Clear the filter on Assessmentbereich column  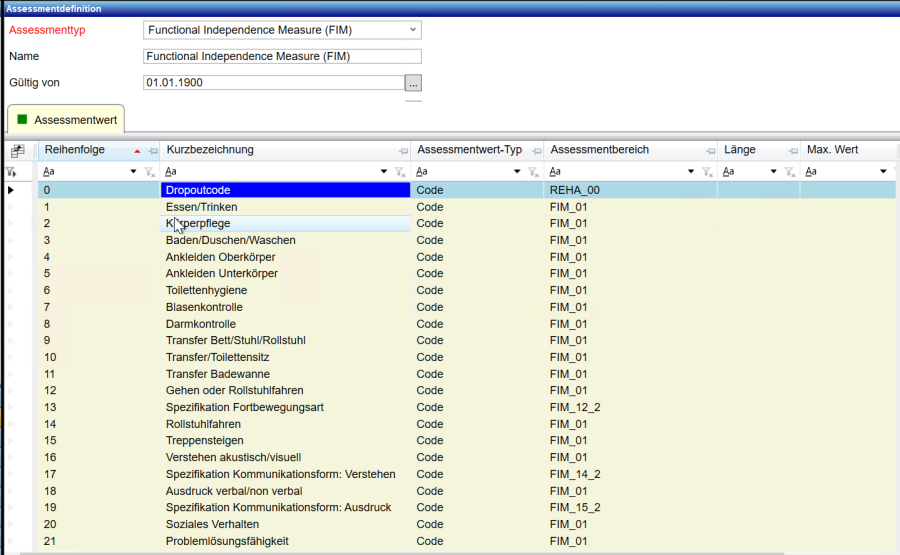pos(708,172)
